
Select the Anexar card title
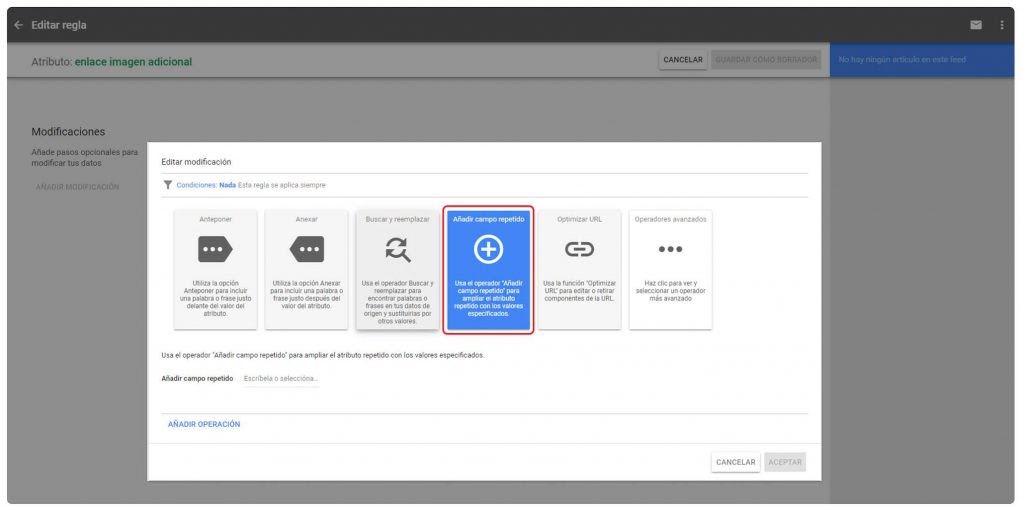[x=306, y=220]
